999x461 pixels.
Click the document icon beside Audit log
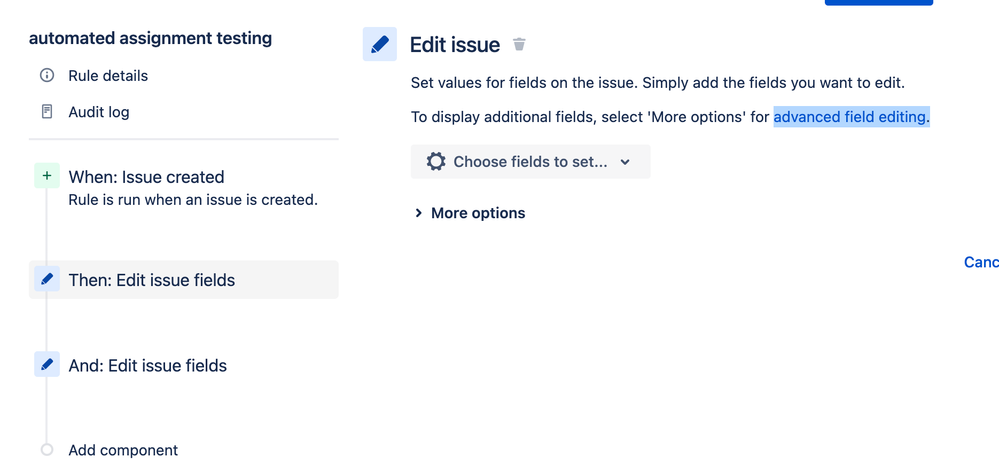pos(47,111)
